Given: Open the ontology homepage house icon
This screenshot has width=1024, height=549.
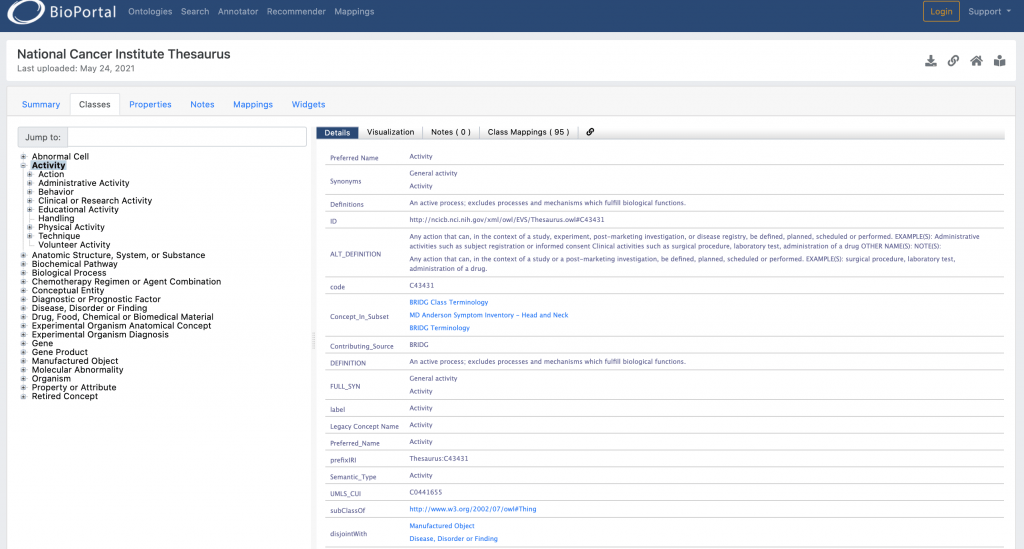Looking at the screenshot, I should (976, 61).
